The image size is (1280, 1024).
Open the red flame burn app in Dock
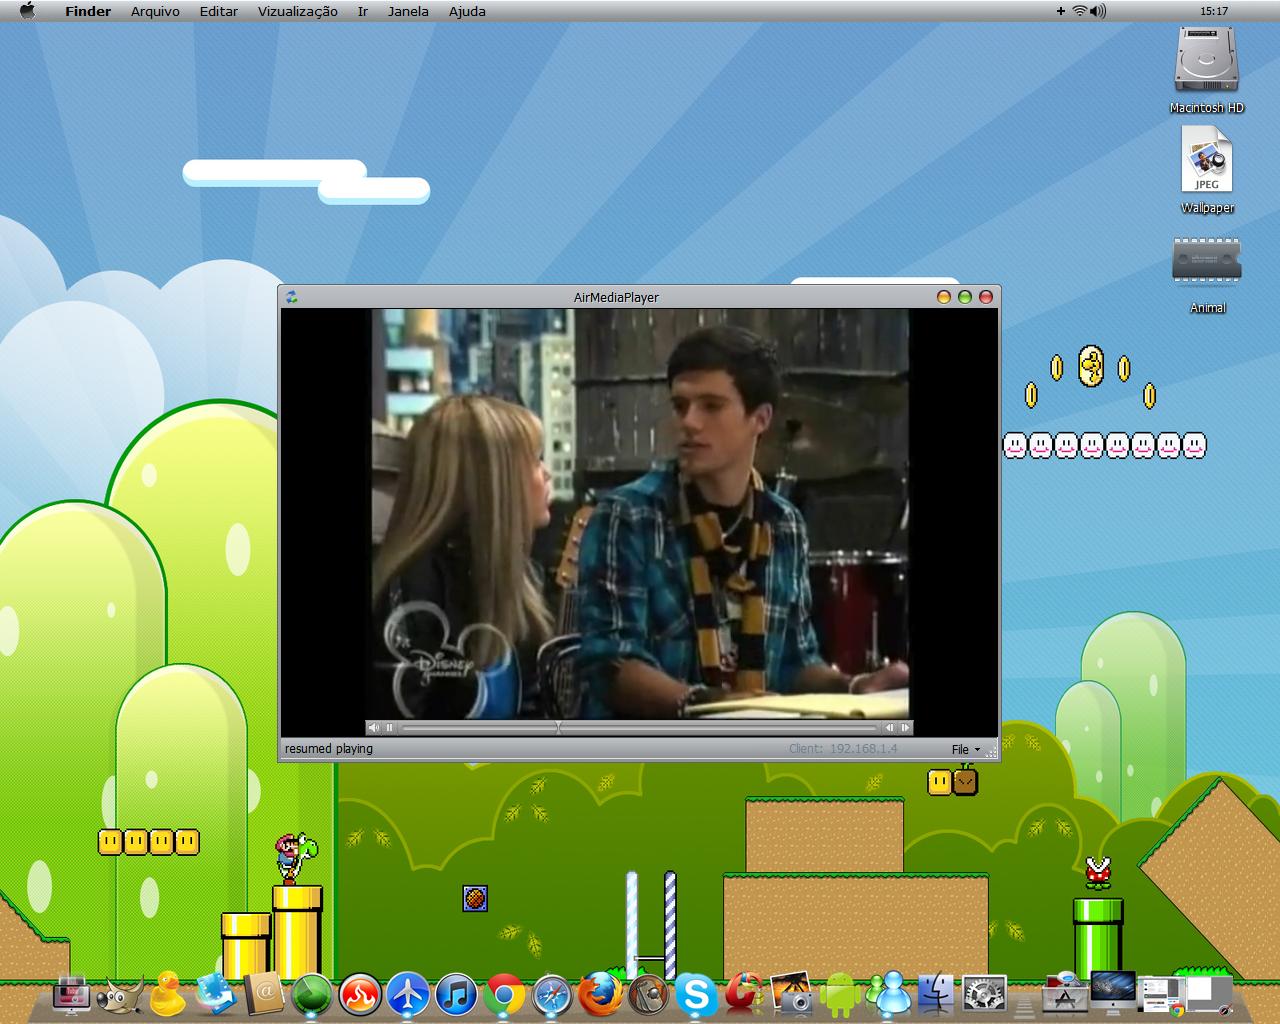pos(360,996)
